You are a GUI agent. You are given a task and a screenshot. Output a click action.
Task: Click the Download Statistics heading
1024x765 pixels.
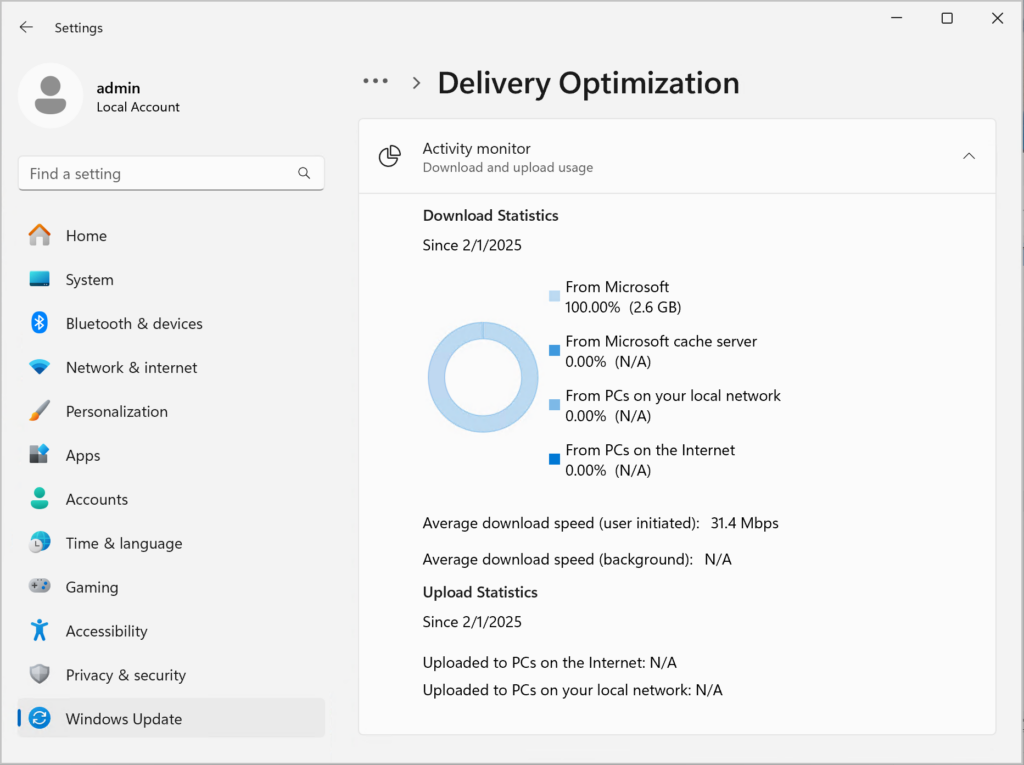(x=490, y=216)
